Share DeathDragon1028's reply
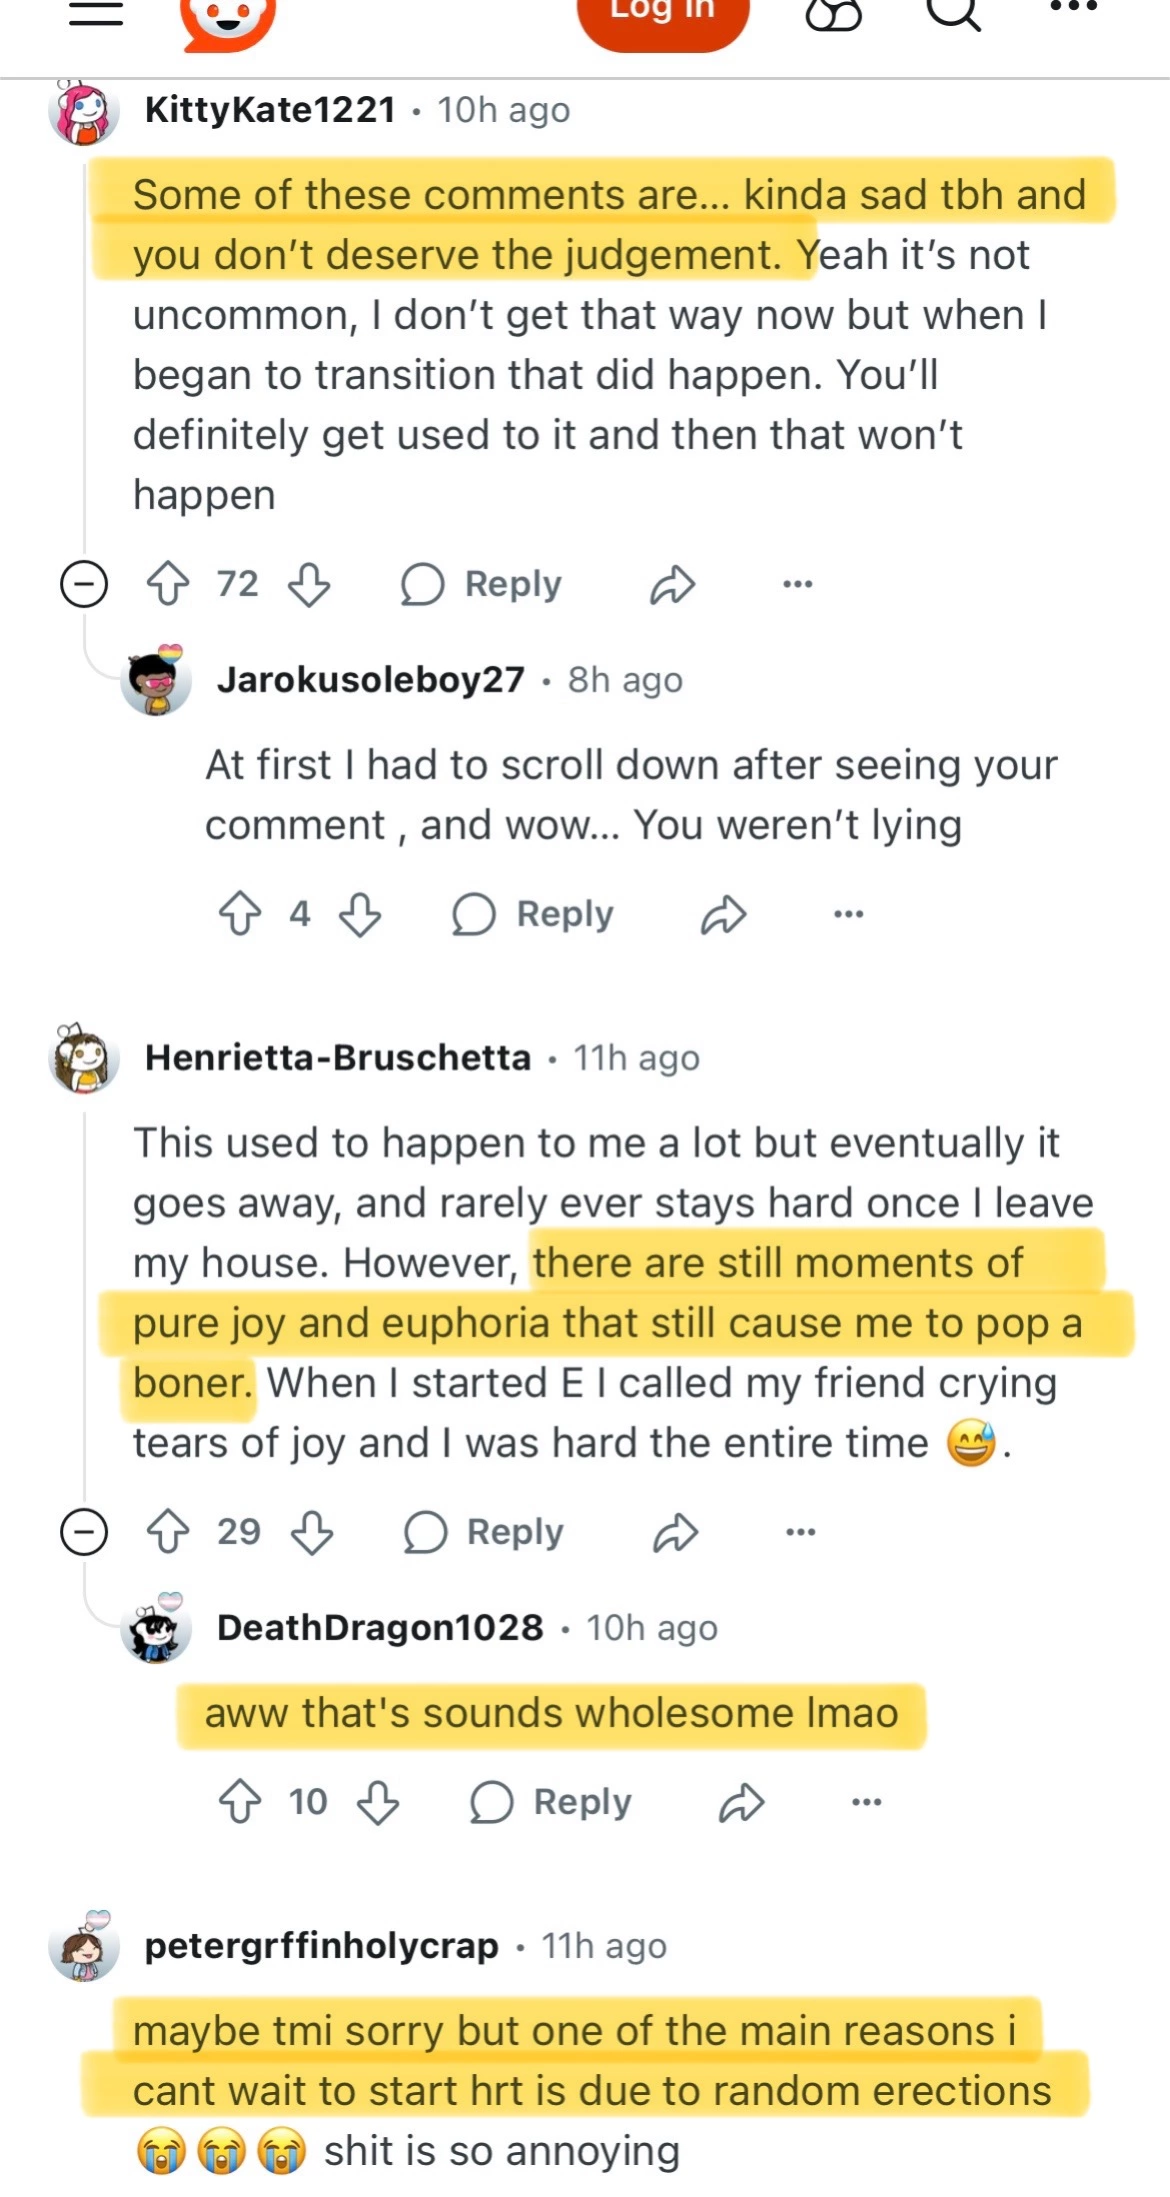The image size is (1170, 2197). [x=741, y=1802]
